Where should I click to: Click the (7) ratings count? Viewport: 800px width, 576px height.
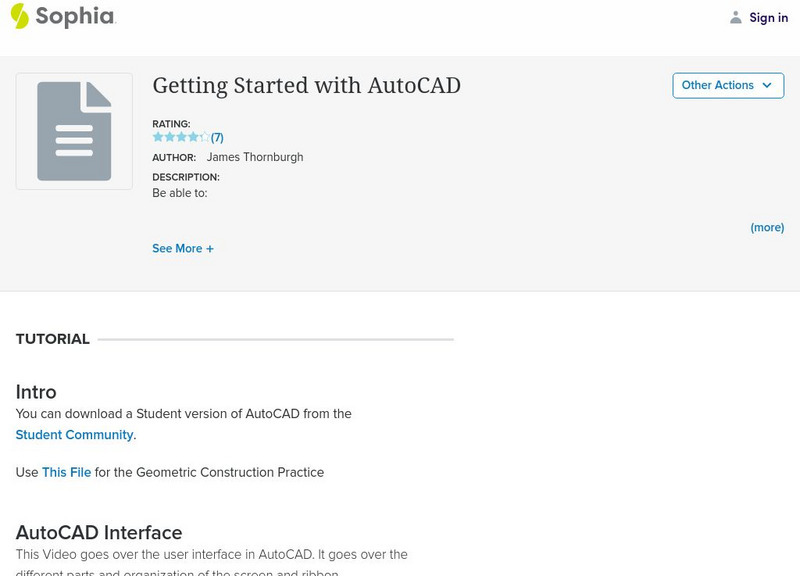217,138
